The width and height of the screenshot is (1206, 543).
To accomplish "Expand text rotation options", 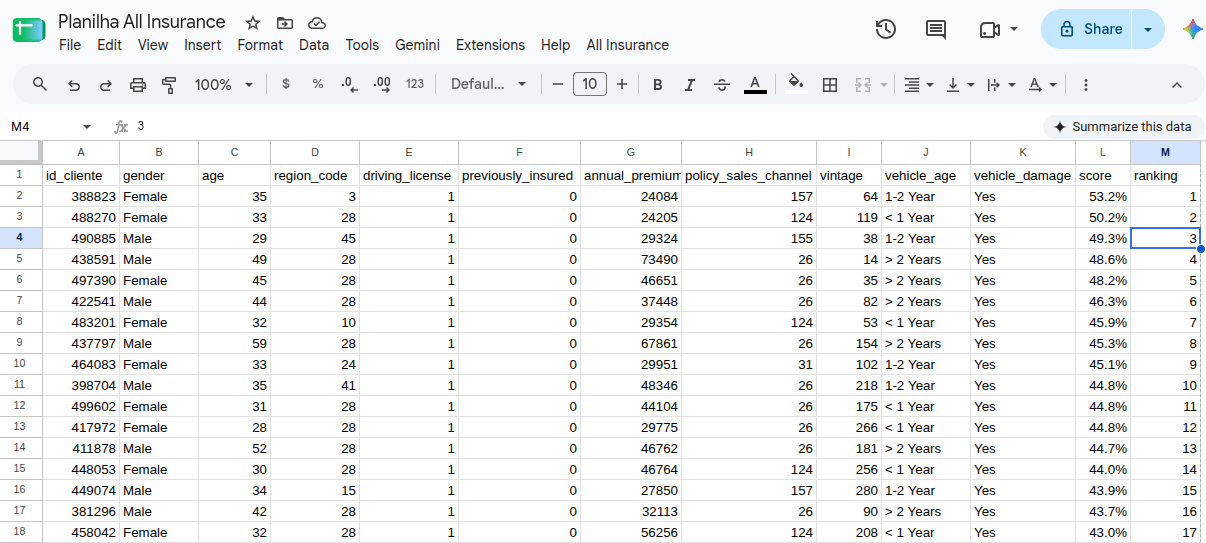I will pos(1053,85).
